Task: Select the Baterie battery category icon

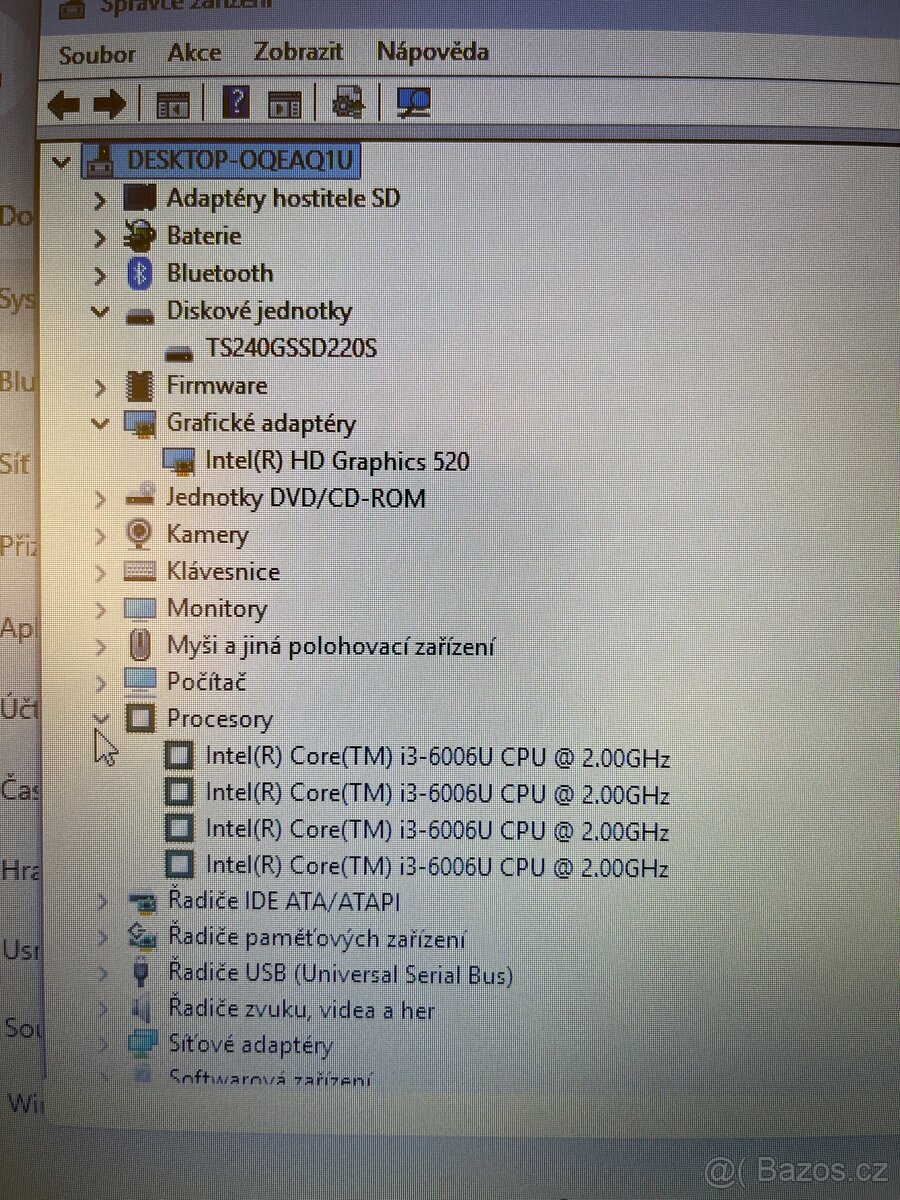Action: click(x=140, y=236)
